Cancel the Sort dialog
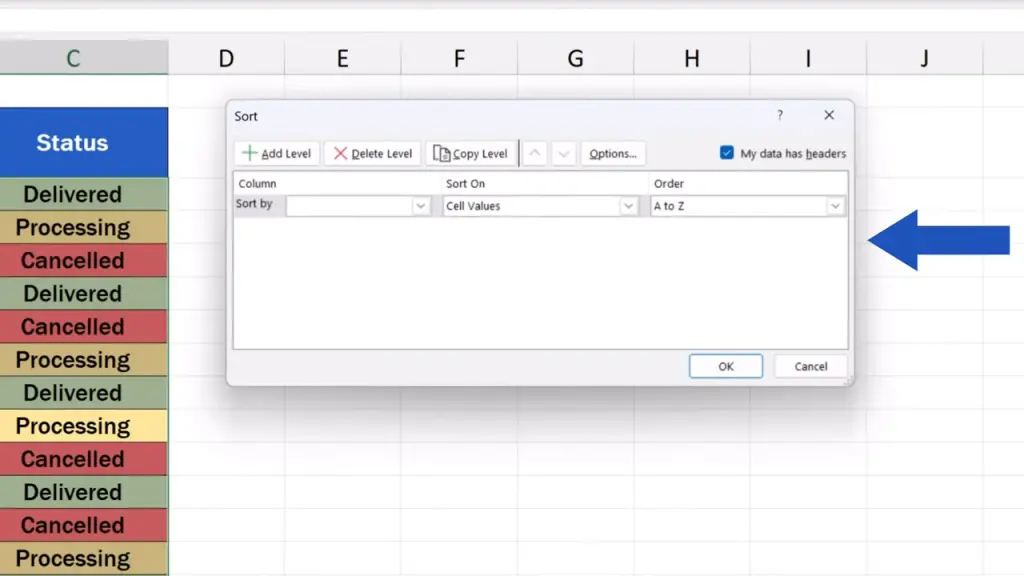The height and width of the screenshot is (576, 1024). click(x=810, y=366)
